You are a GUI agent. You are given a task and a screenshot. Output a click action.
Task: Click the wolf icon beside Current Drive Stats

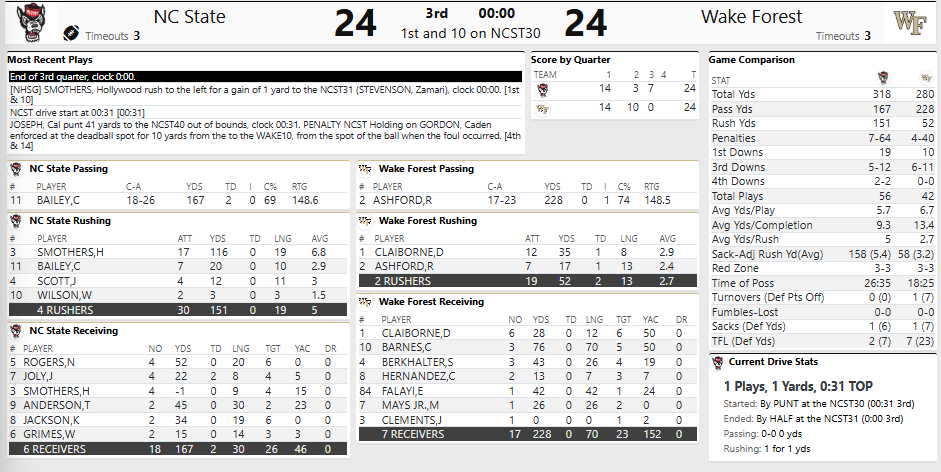tap(717, 363)
